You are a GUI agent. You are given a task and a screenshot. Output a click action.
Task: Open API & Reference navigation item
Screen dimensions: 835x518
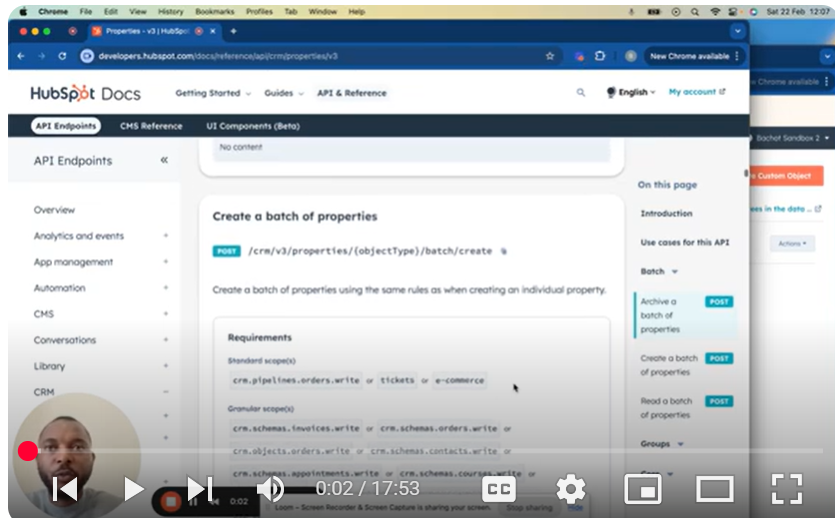point(351,93)
